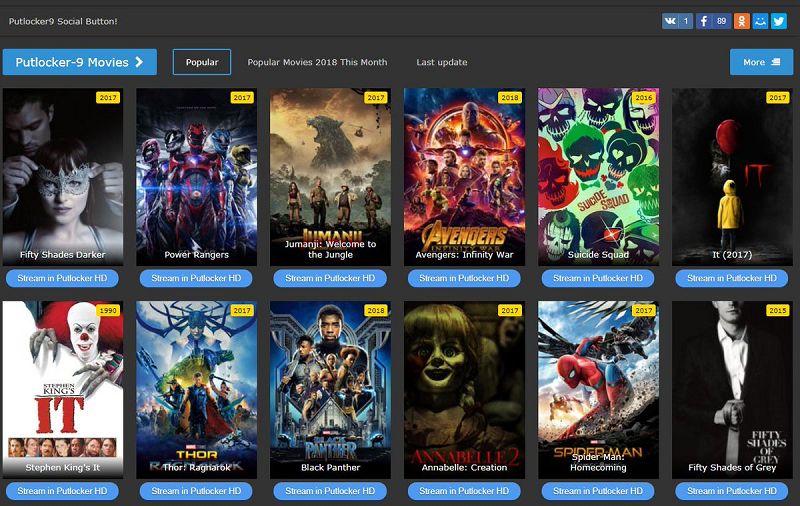The height and width of the screenshot is (506, 800).
Task: Switch to the Last update tab
Action: (x=442, y=62)
